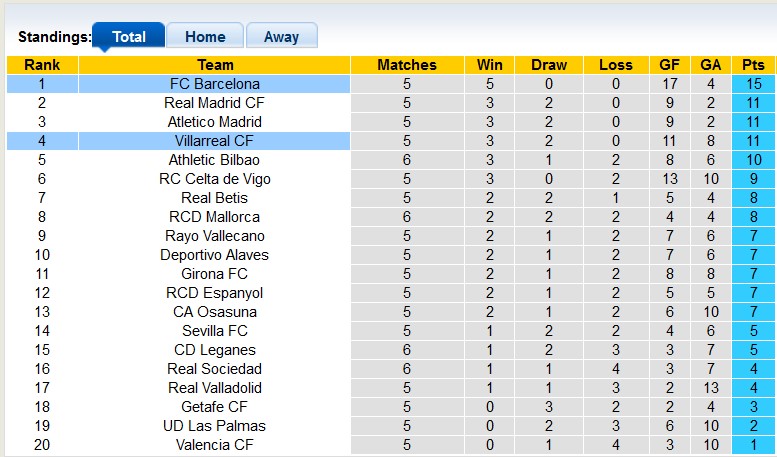This screenshot has height=457, width=777.
Task: Open the Real Betis team link
Action: coord(215,198)
